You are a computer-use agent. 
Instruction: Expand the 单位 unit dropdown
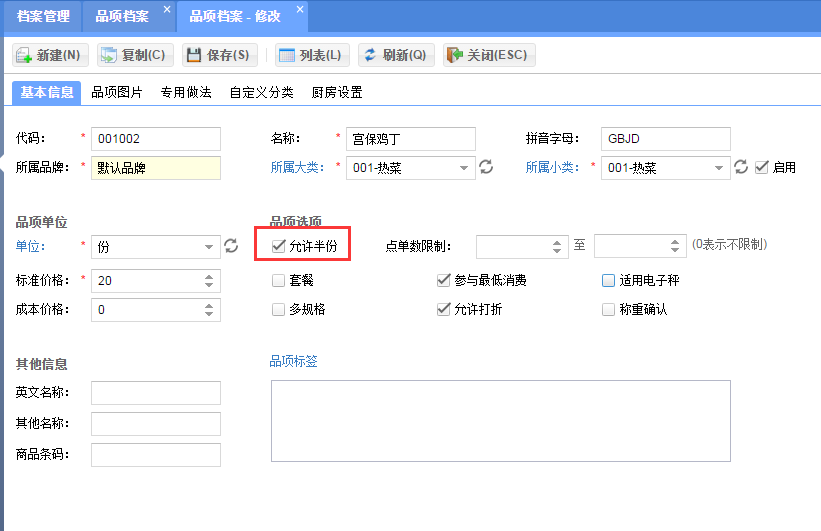[209, 247]
